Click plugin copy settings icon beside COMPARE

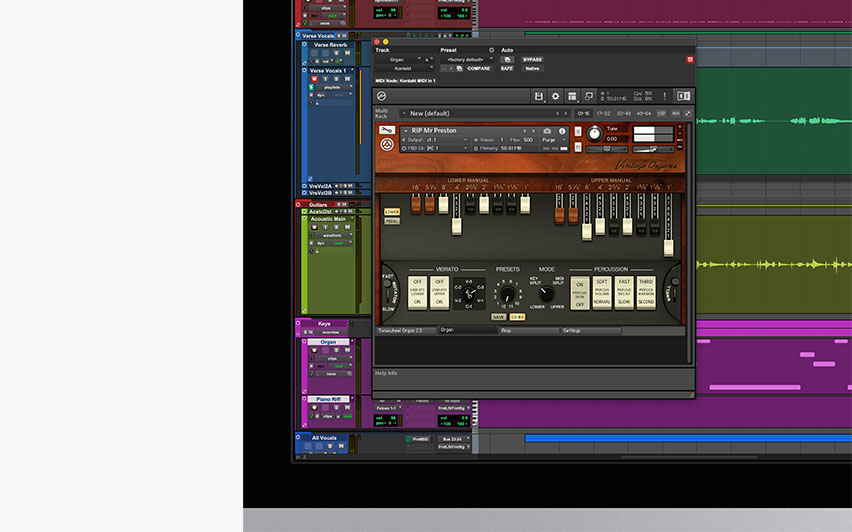(x=459, y=68)
